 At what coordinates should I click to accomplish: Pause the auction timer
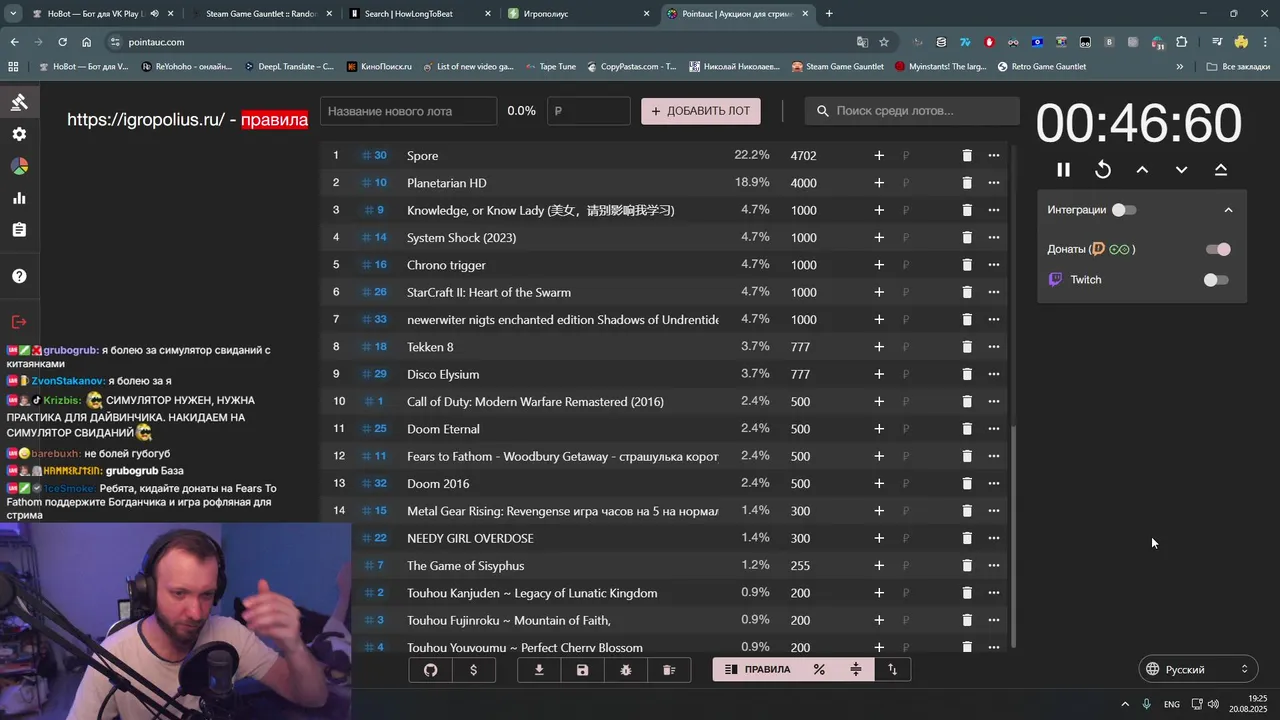(x=1063, y=170)
